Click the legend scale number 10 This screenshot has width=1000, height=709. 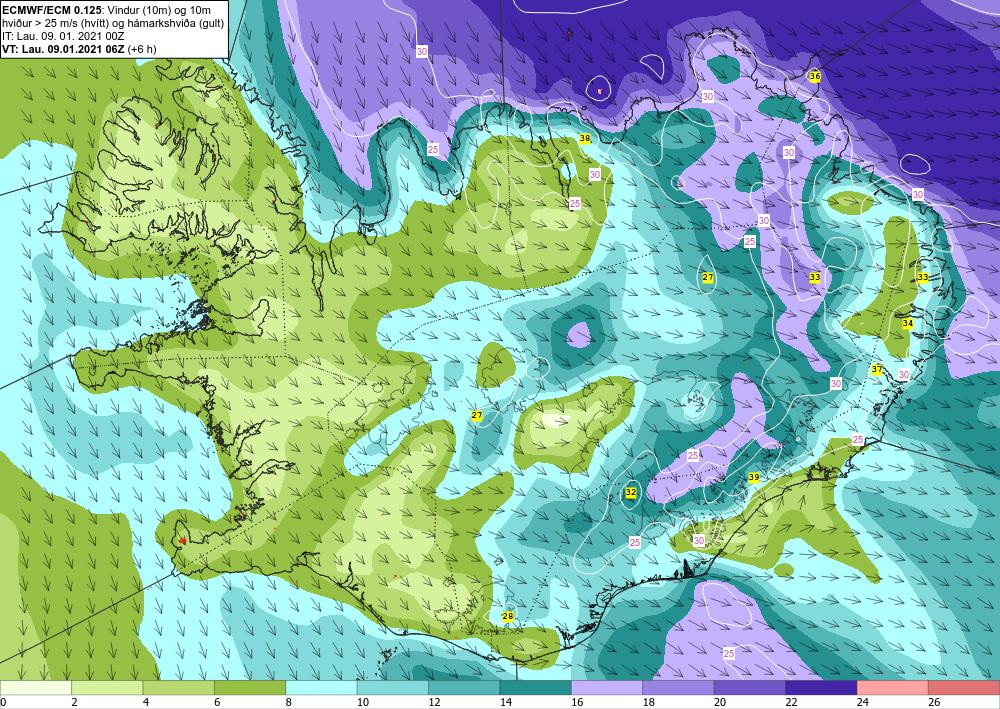coord(363,703)
